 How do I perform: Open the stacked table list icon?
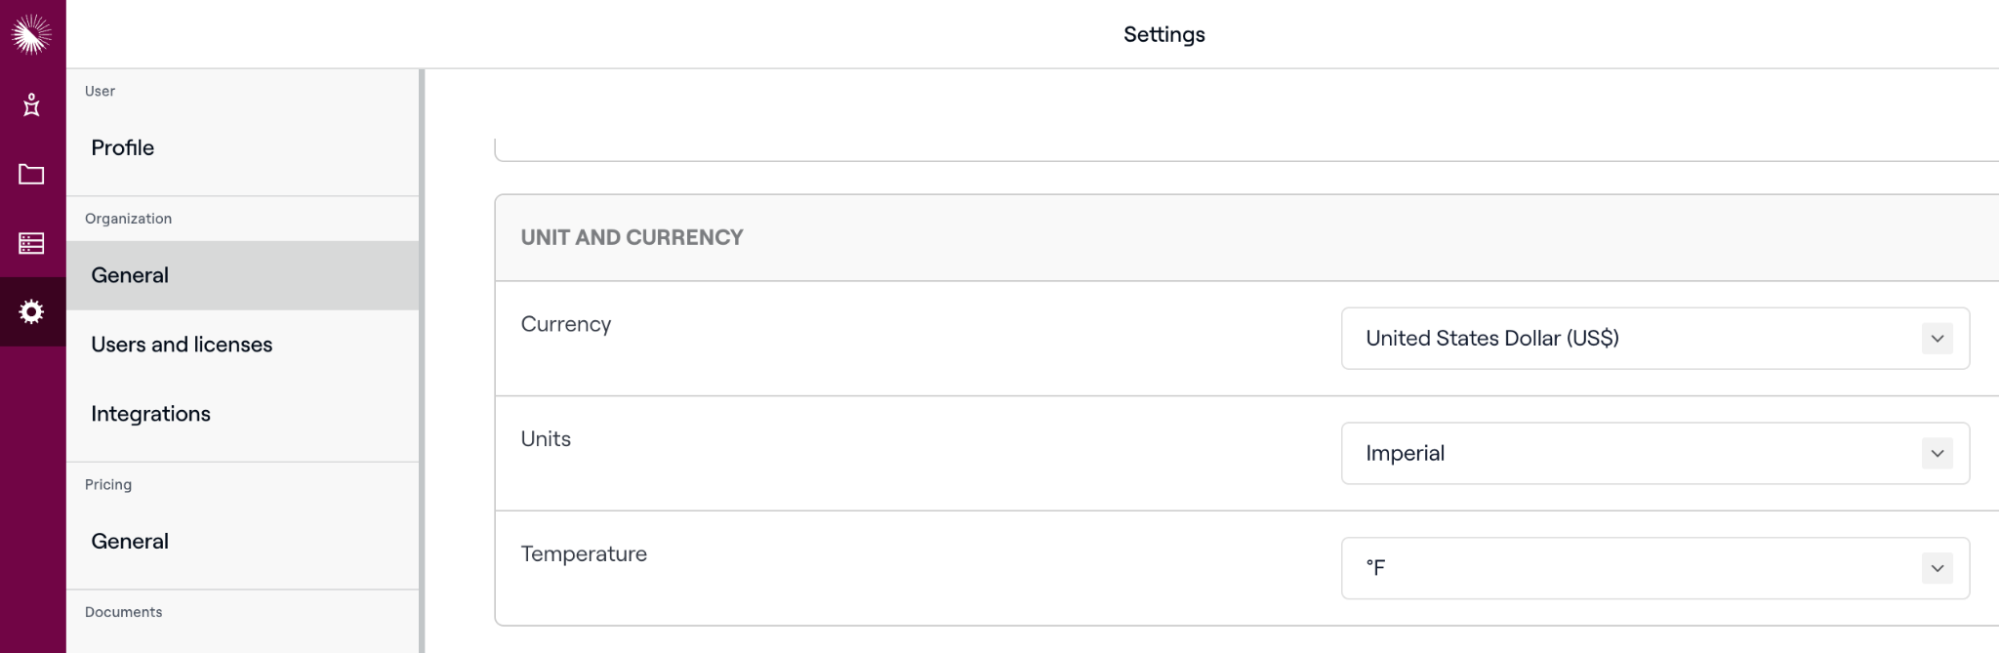pyautogui.click(x=31, y=243)
